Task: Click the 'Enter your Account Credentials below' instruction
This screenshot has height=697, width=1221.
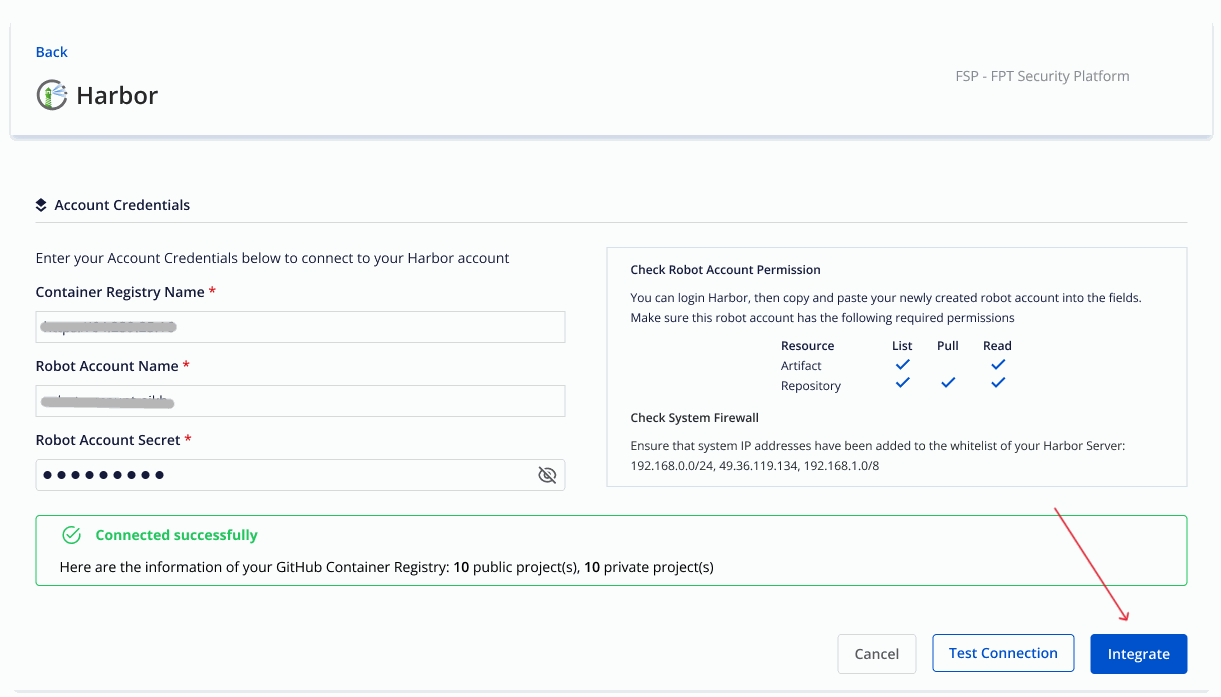Action: 272,258
